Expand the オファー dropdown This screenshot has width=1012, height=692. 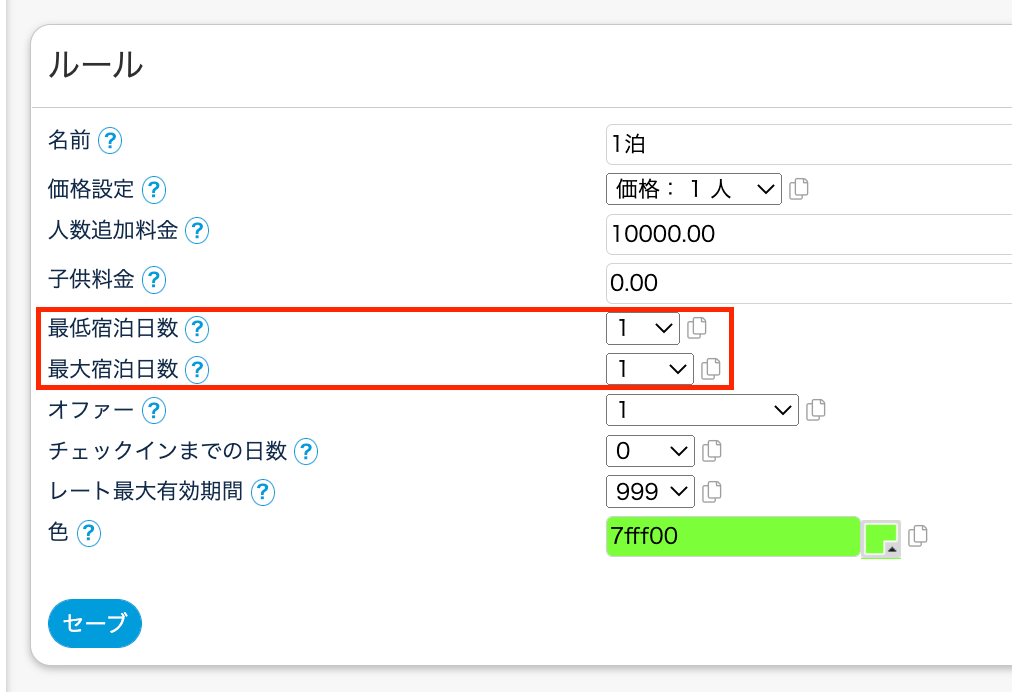pos(702,409)
